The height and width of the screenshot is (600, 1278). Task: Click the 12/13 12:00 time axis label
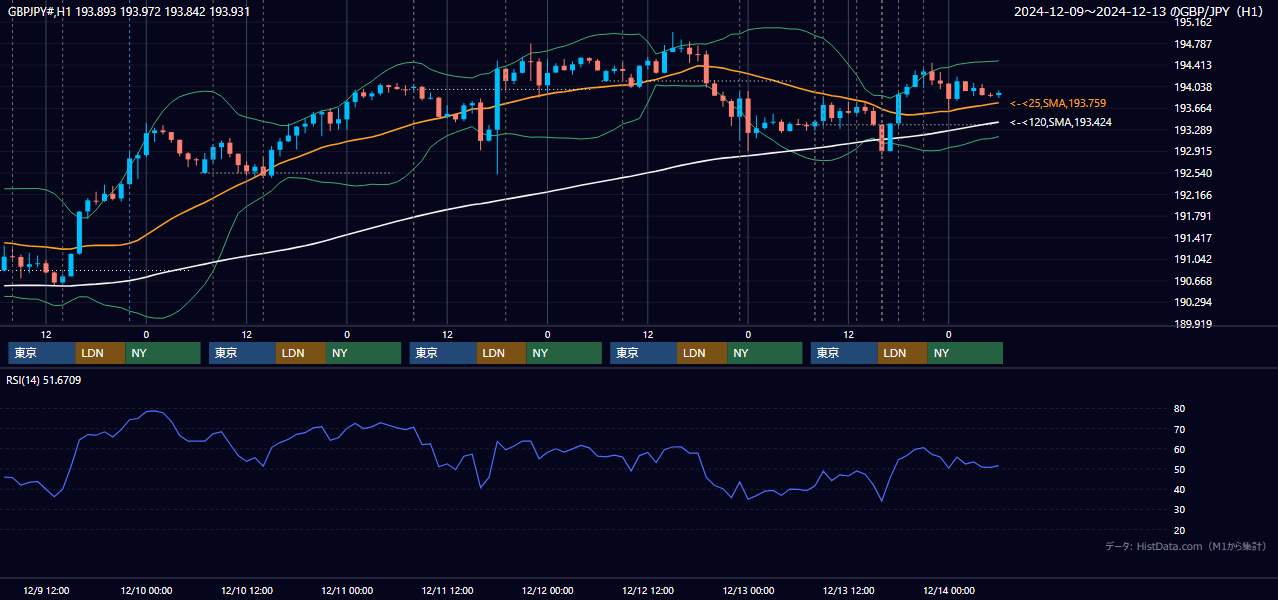coord(848,590)
